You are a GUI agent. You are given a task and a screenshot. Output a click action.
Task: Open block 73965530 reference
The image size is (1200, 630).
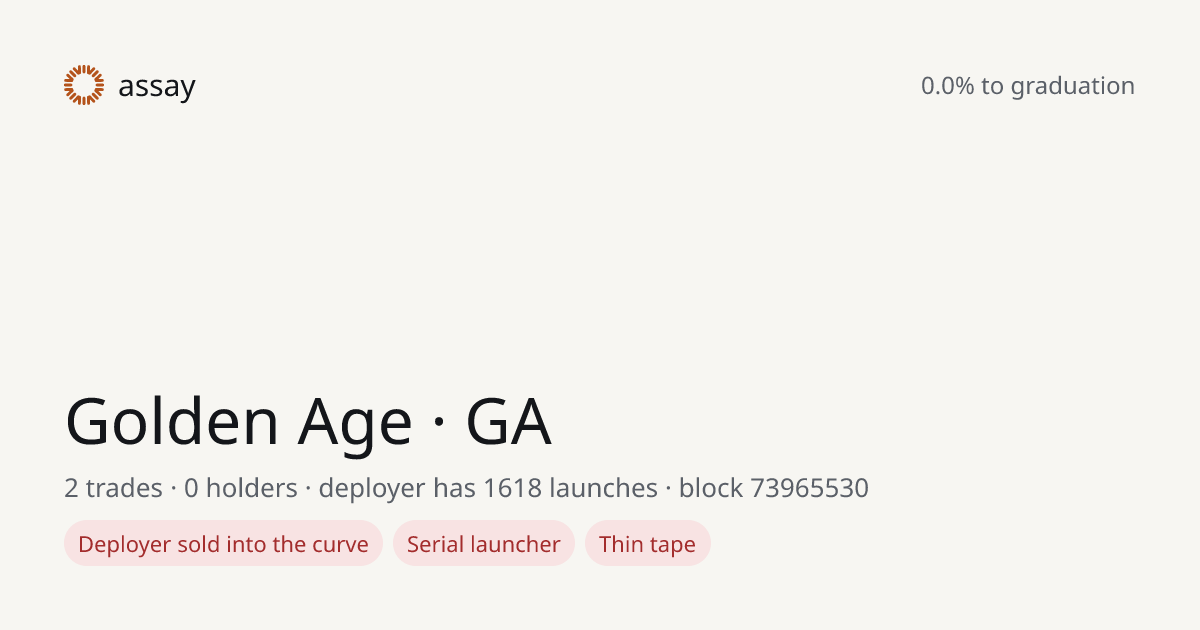[x=774, y=488]
